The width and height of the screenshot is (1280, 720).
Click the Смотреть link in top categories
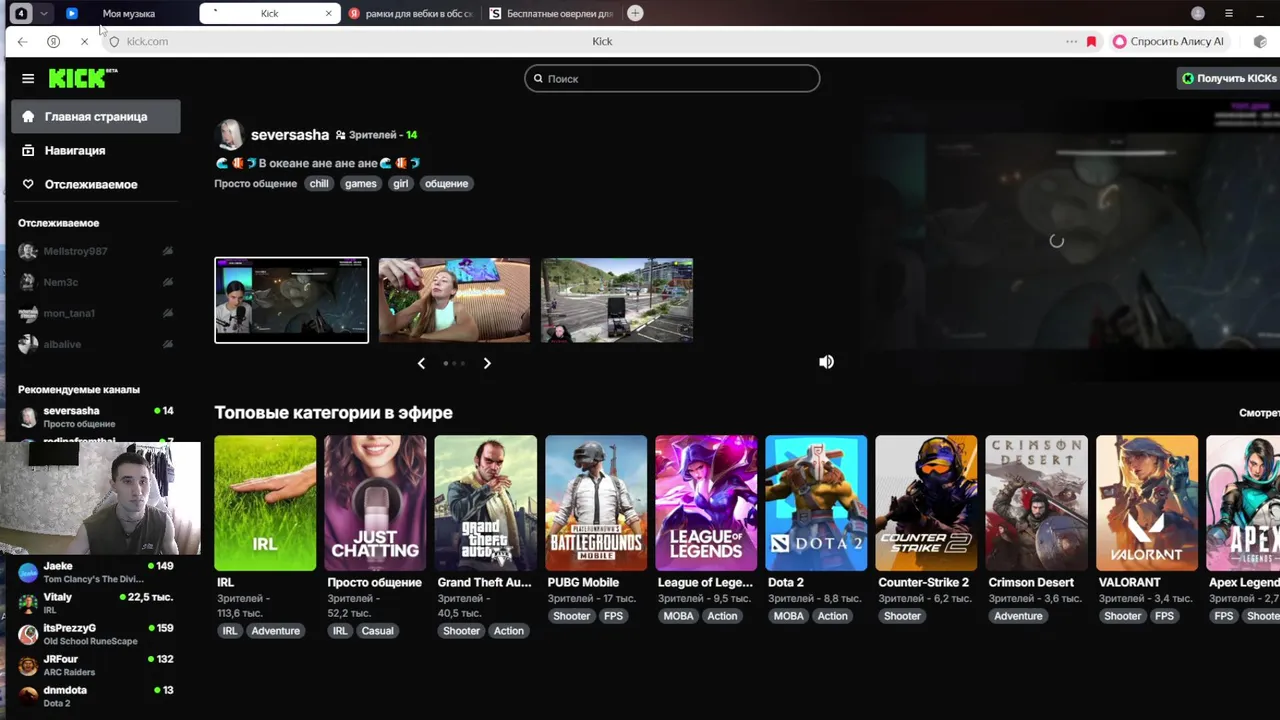pos(1259,413)
